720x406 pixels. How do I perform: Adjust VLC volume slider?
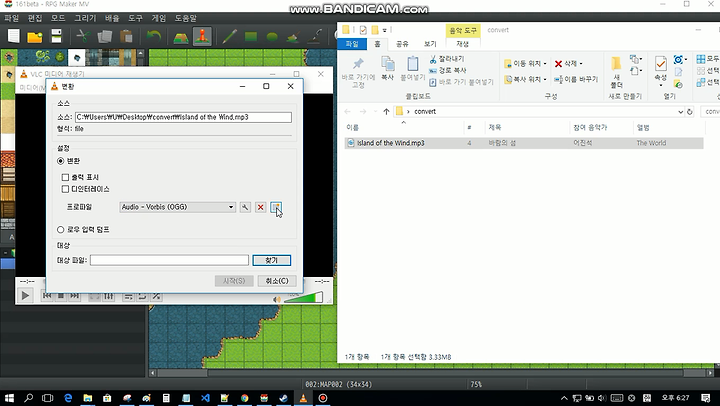tap(304, 298)
